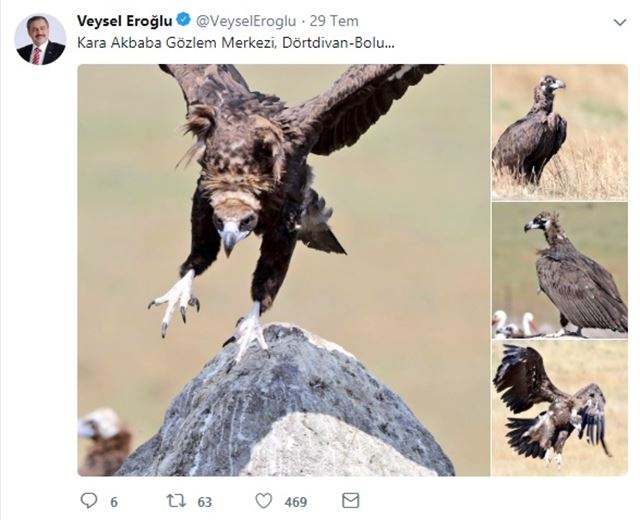Click the blue verified badge
The image size is (640, 520).
pyautogui.click(x=184, y=20)
